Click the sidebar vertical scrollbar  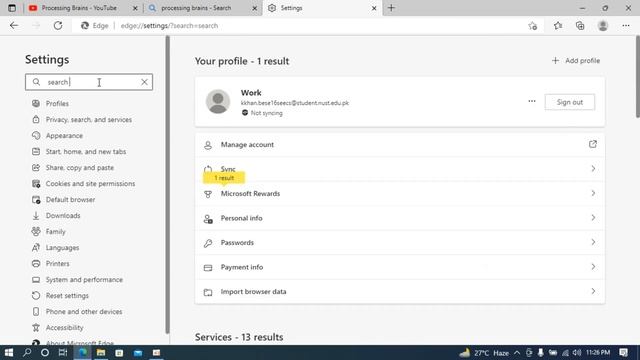[167, 185]
